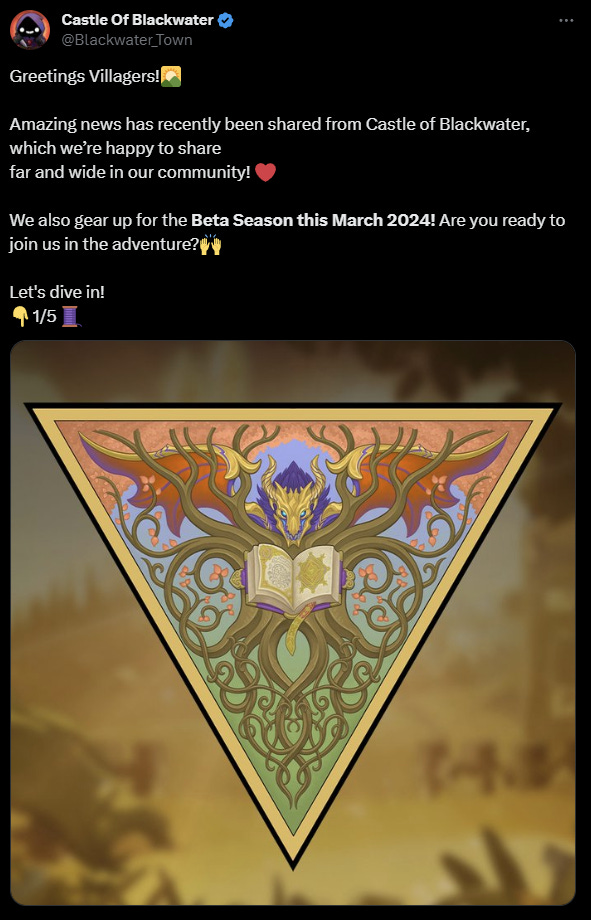591x920 pixels.
Task: Open the @Blackwater_Town handle link
Action: (x=127, y=40)
